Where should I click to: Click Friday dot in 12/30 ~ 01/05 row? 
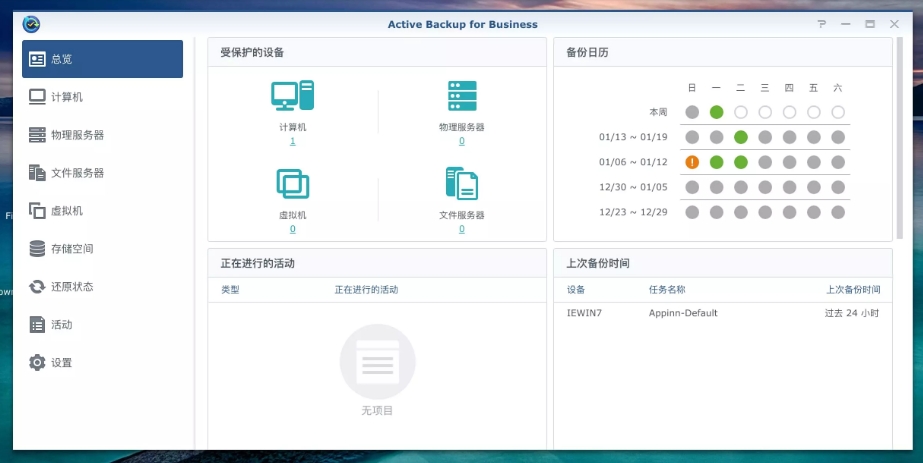tap(814, 187)
